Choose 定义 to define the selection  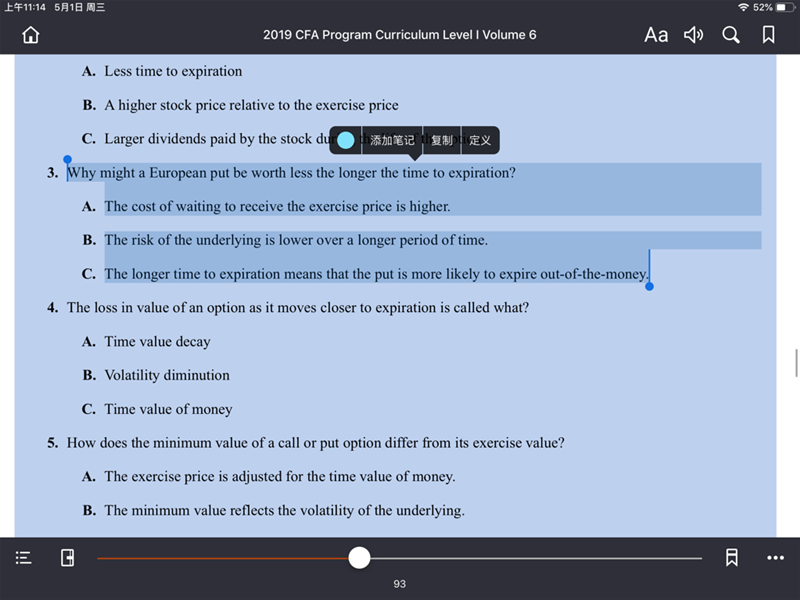click(x=480, y=140)
